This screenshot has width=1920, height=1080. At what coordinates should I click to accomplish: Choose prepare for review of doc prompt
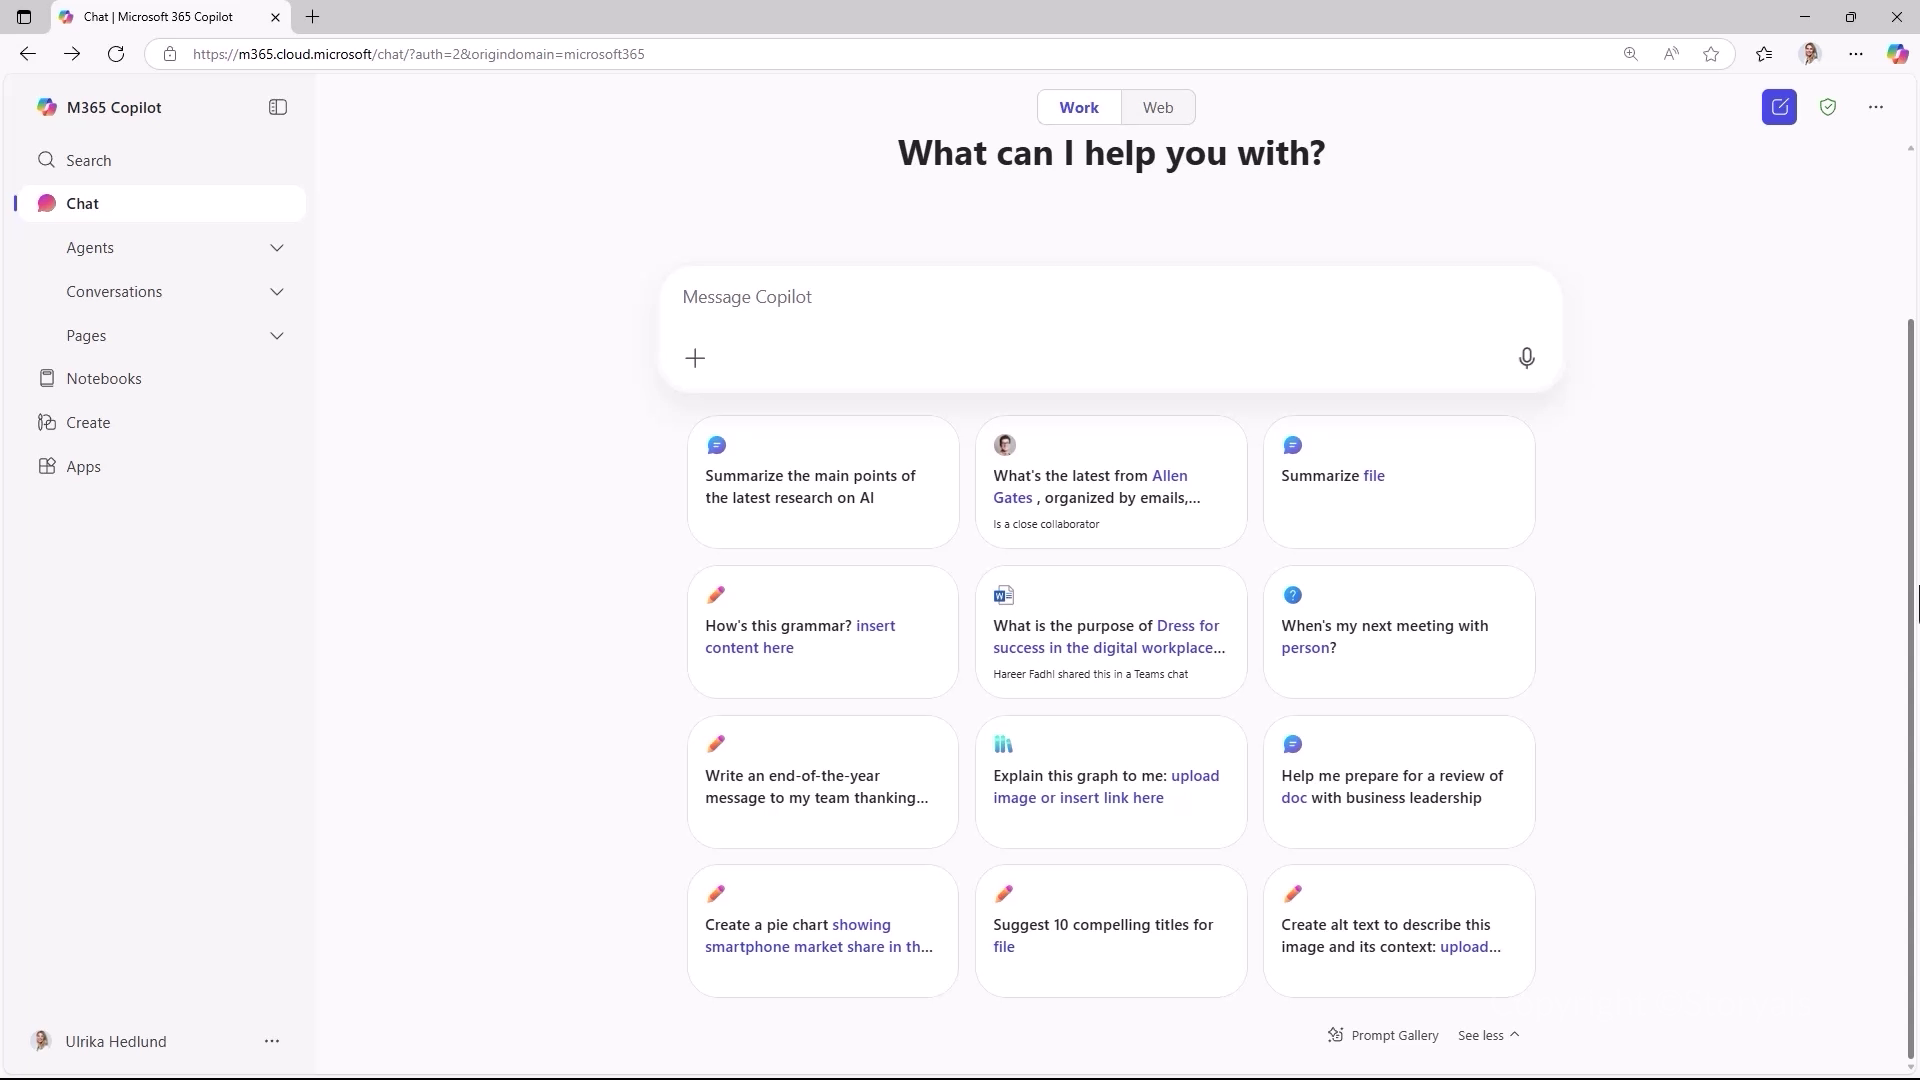tap(1398, 781)
